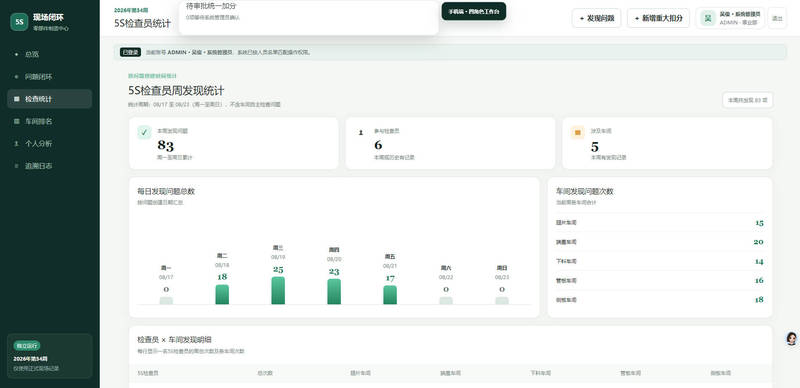Click the workshop row showing 18 in the list
Screen dimensions: 800x388
(660, 300)
